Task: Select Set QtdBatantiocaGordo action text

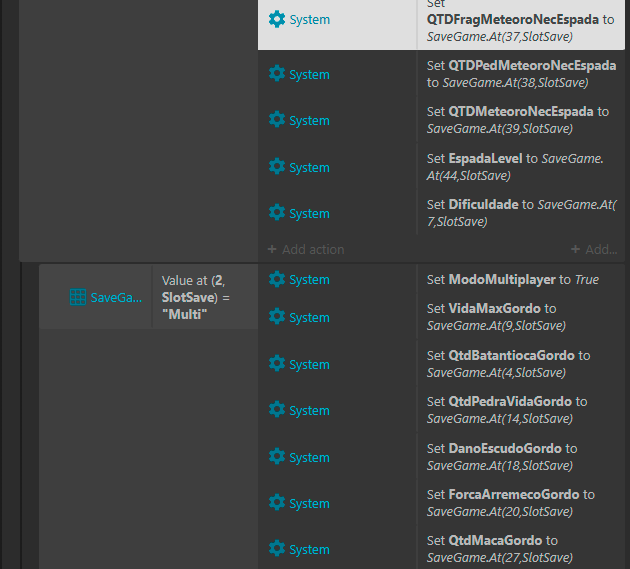Action: (x=508, y=364)
